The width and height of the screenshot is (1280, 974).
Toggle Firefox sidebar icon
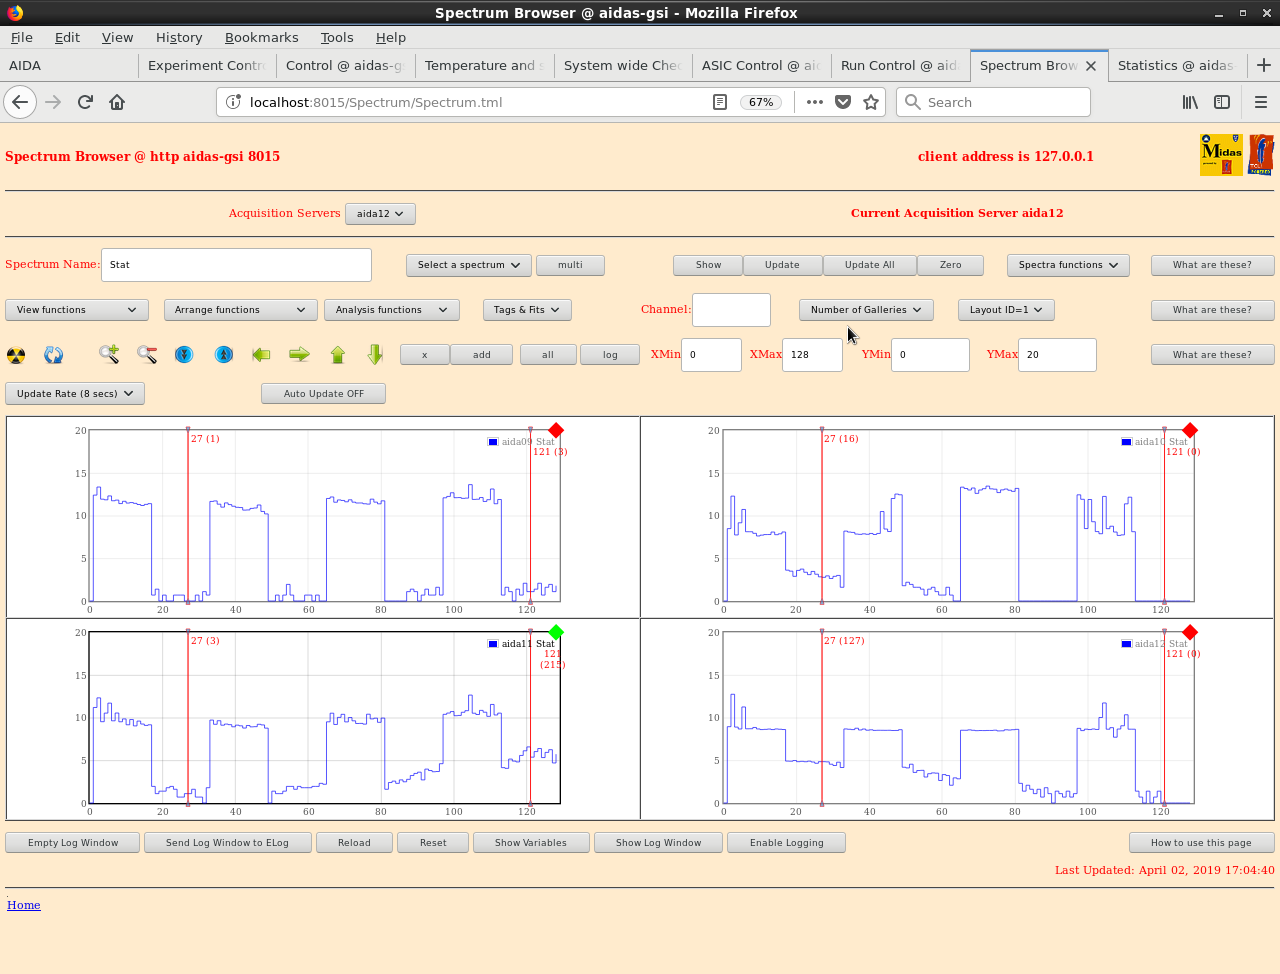pos(1222,102)
